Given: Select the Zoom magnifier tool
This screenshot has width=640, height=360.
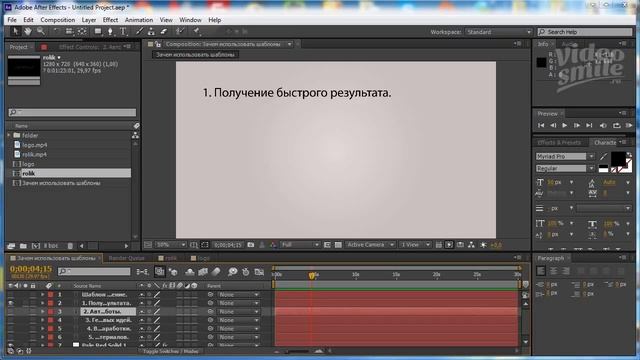Looking at the screenshot, I should pyautogui.click(x=40, y=31).
